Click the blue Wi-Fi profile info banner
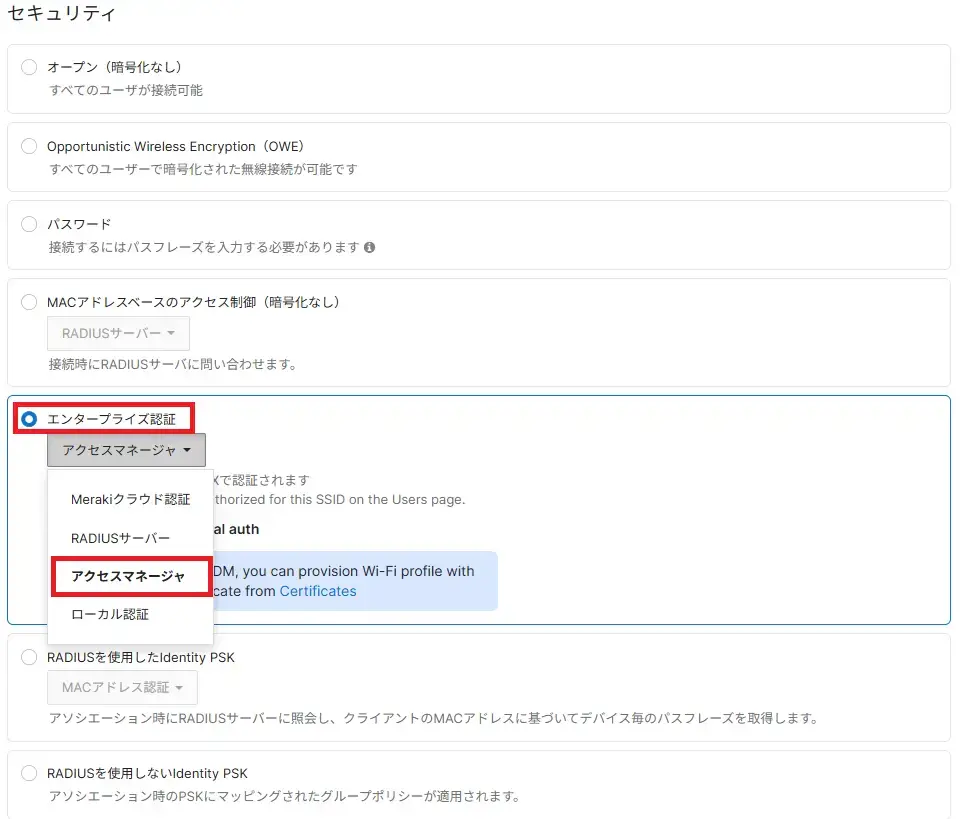Viewport: 962px width, 819px height. click(400, 581)
